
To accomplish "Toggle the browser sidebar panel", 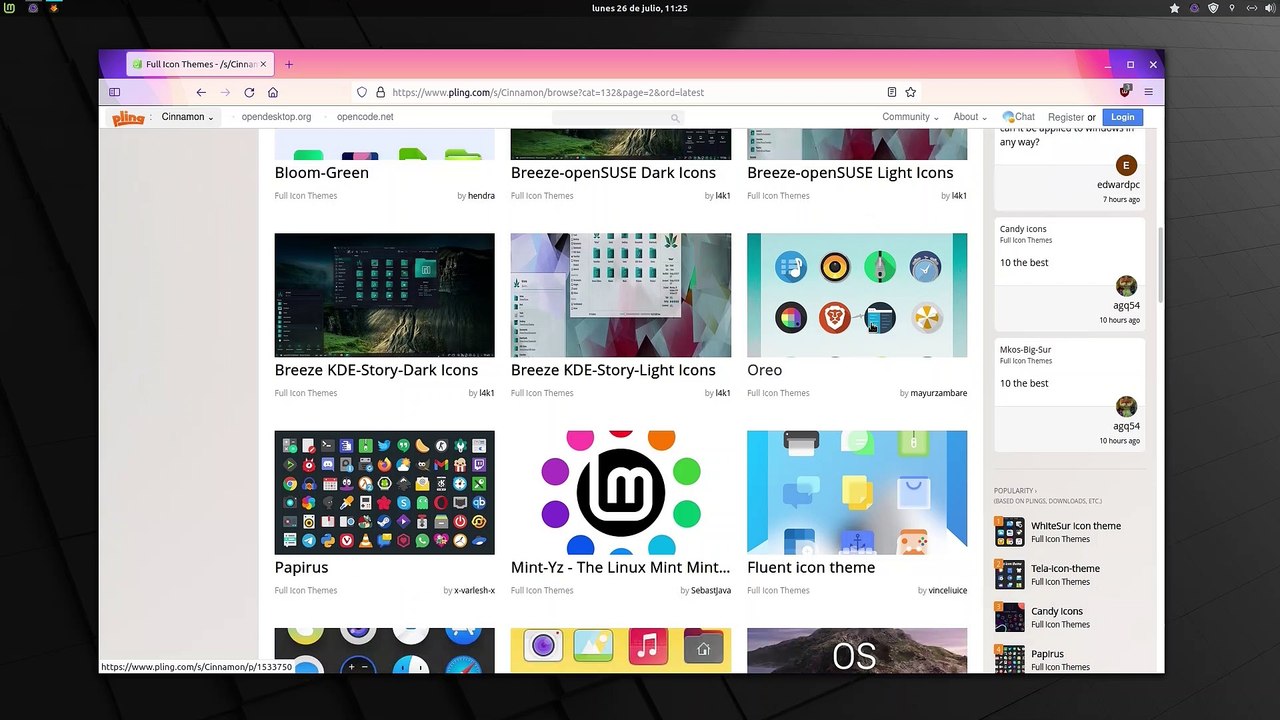I will click(115, 92).
